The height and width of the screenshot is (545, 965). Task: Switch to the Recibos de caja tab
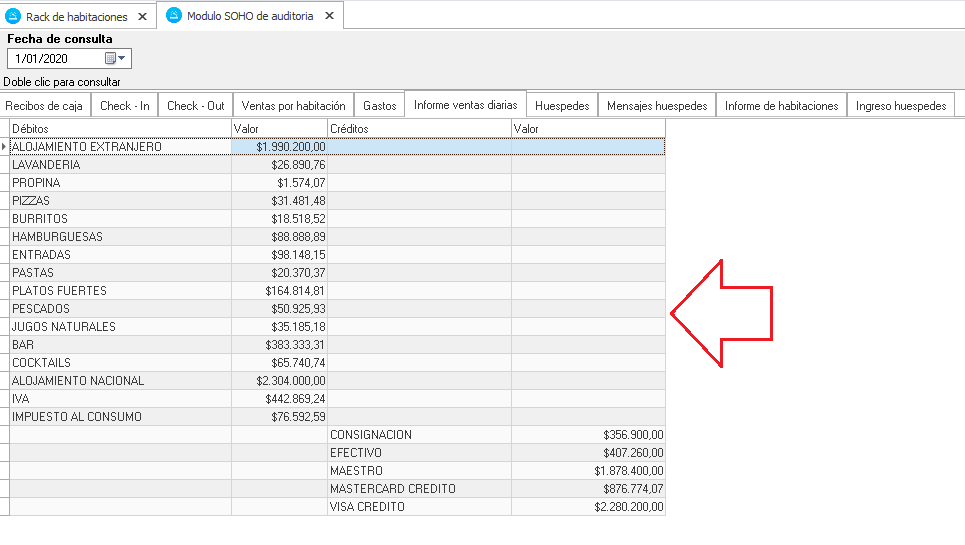coord(45,105)
